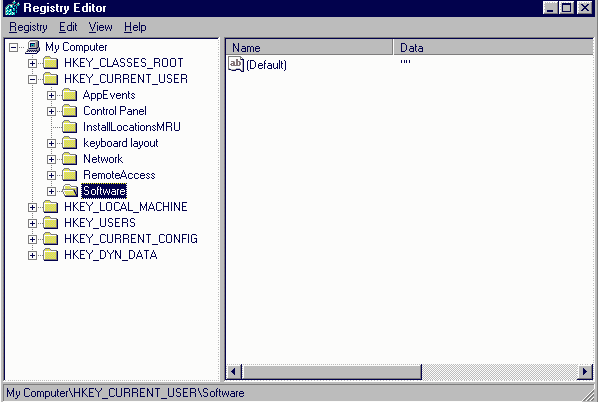Screen dimensions: 598x402
Task: Click the horizontal scrollbar thumb
Action: [x=331, y=371]
